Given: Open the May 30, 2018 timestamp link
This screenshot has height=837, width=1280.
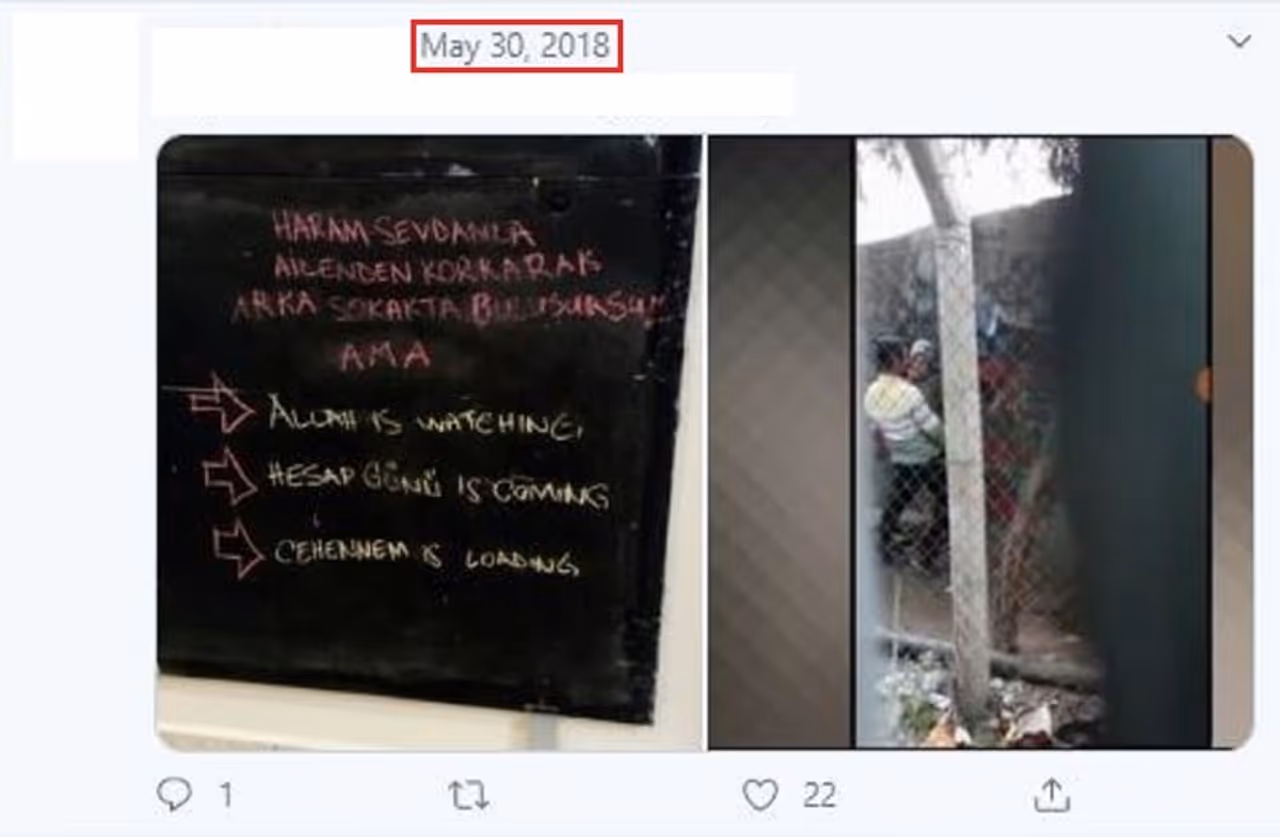Looking at the screenshot, I should (x=516, y=46).
